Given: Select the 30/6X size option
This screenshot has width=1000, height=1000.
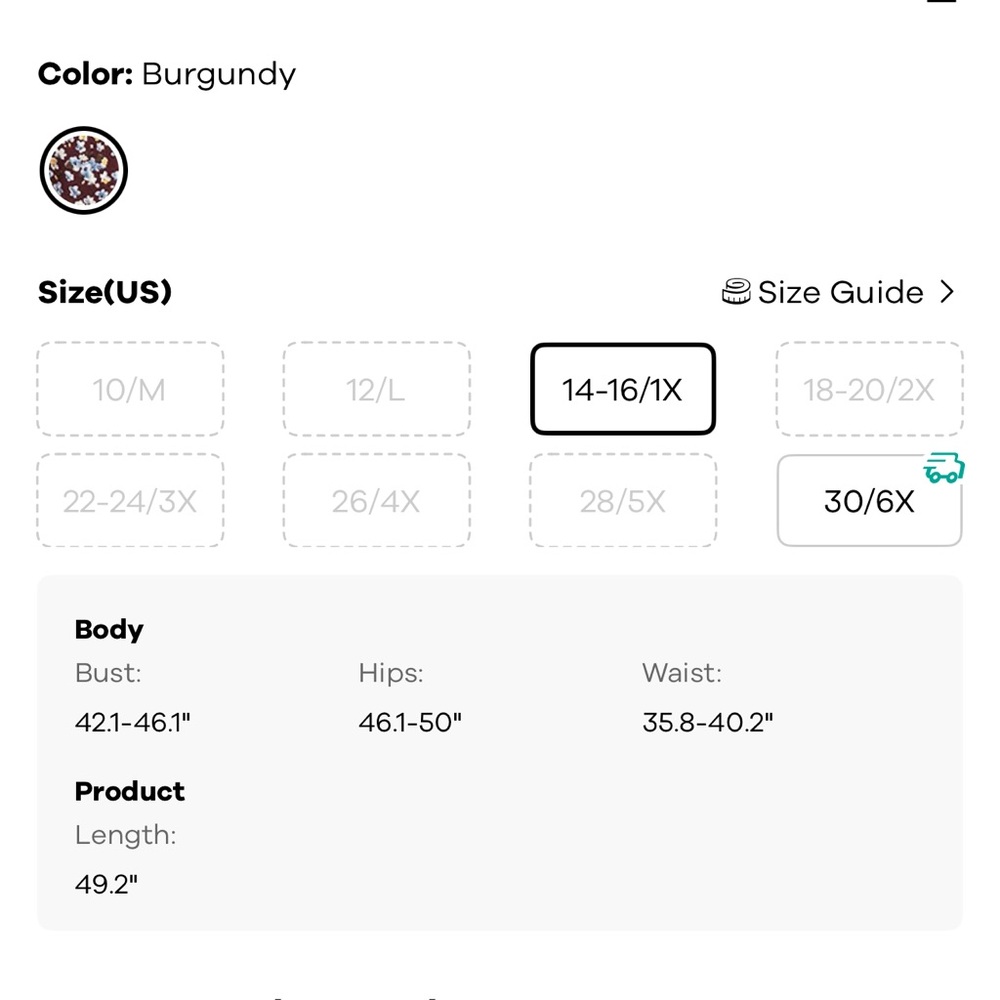Looking at the screenshot, I should click(869, 501).
